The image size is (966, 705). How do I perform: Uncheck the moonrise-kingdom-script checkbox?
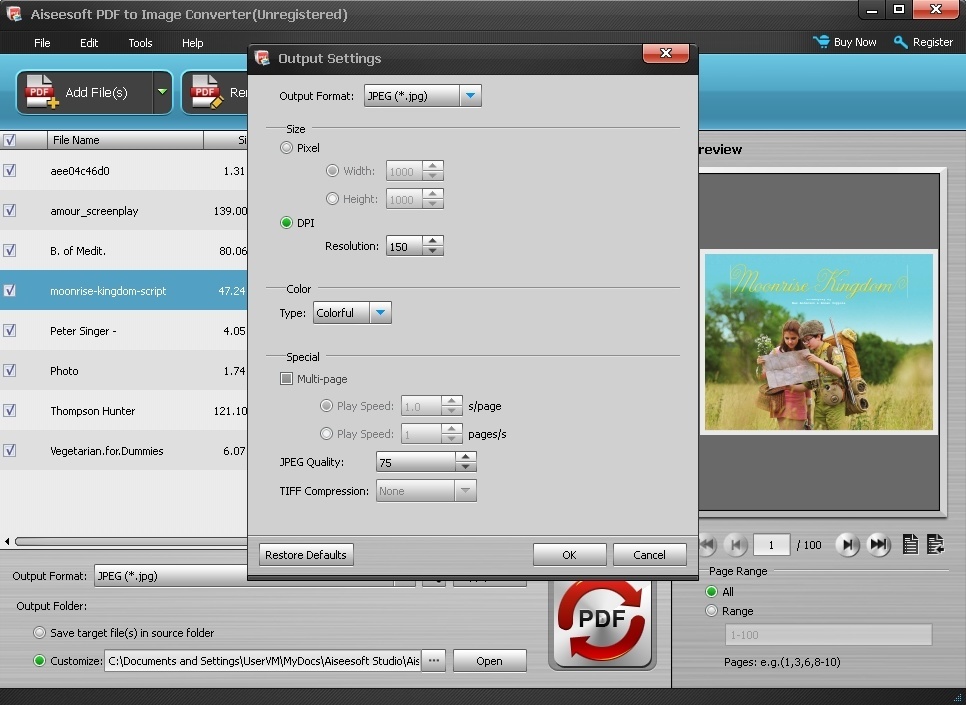9,290
